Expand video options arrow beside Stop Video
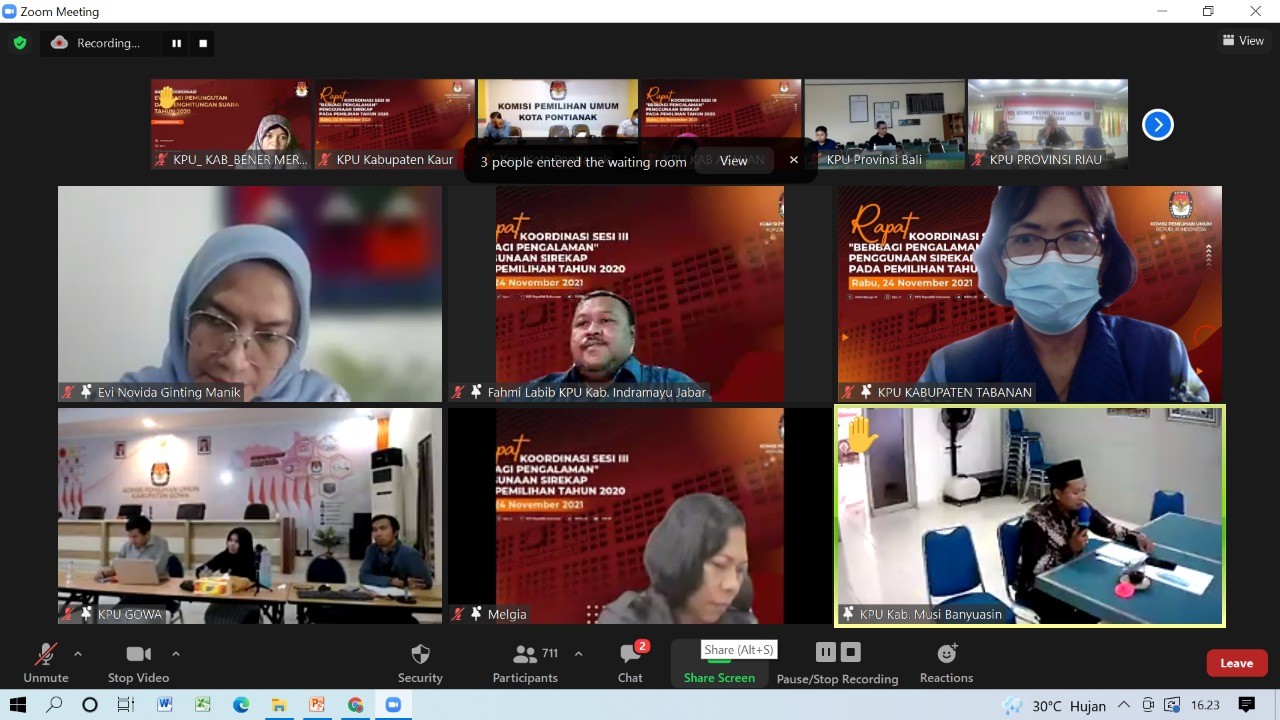Screen dimensions: 1280x720 (176, 654)
